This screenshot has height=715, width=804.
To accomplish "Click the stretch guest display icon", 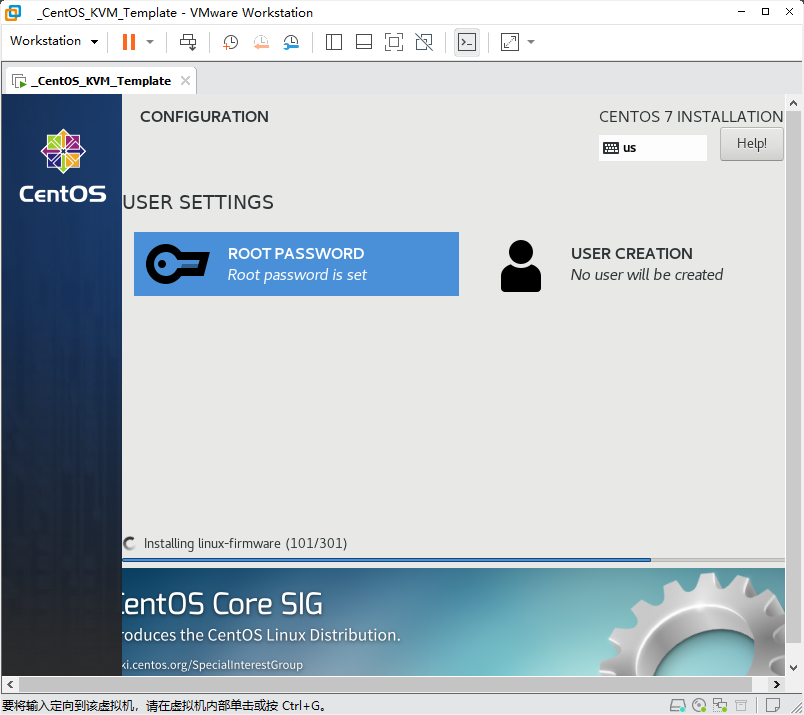I will [510, 42].
